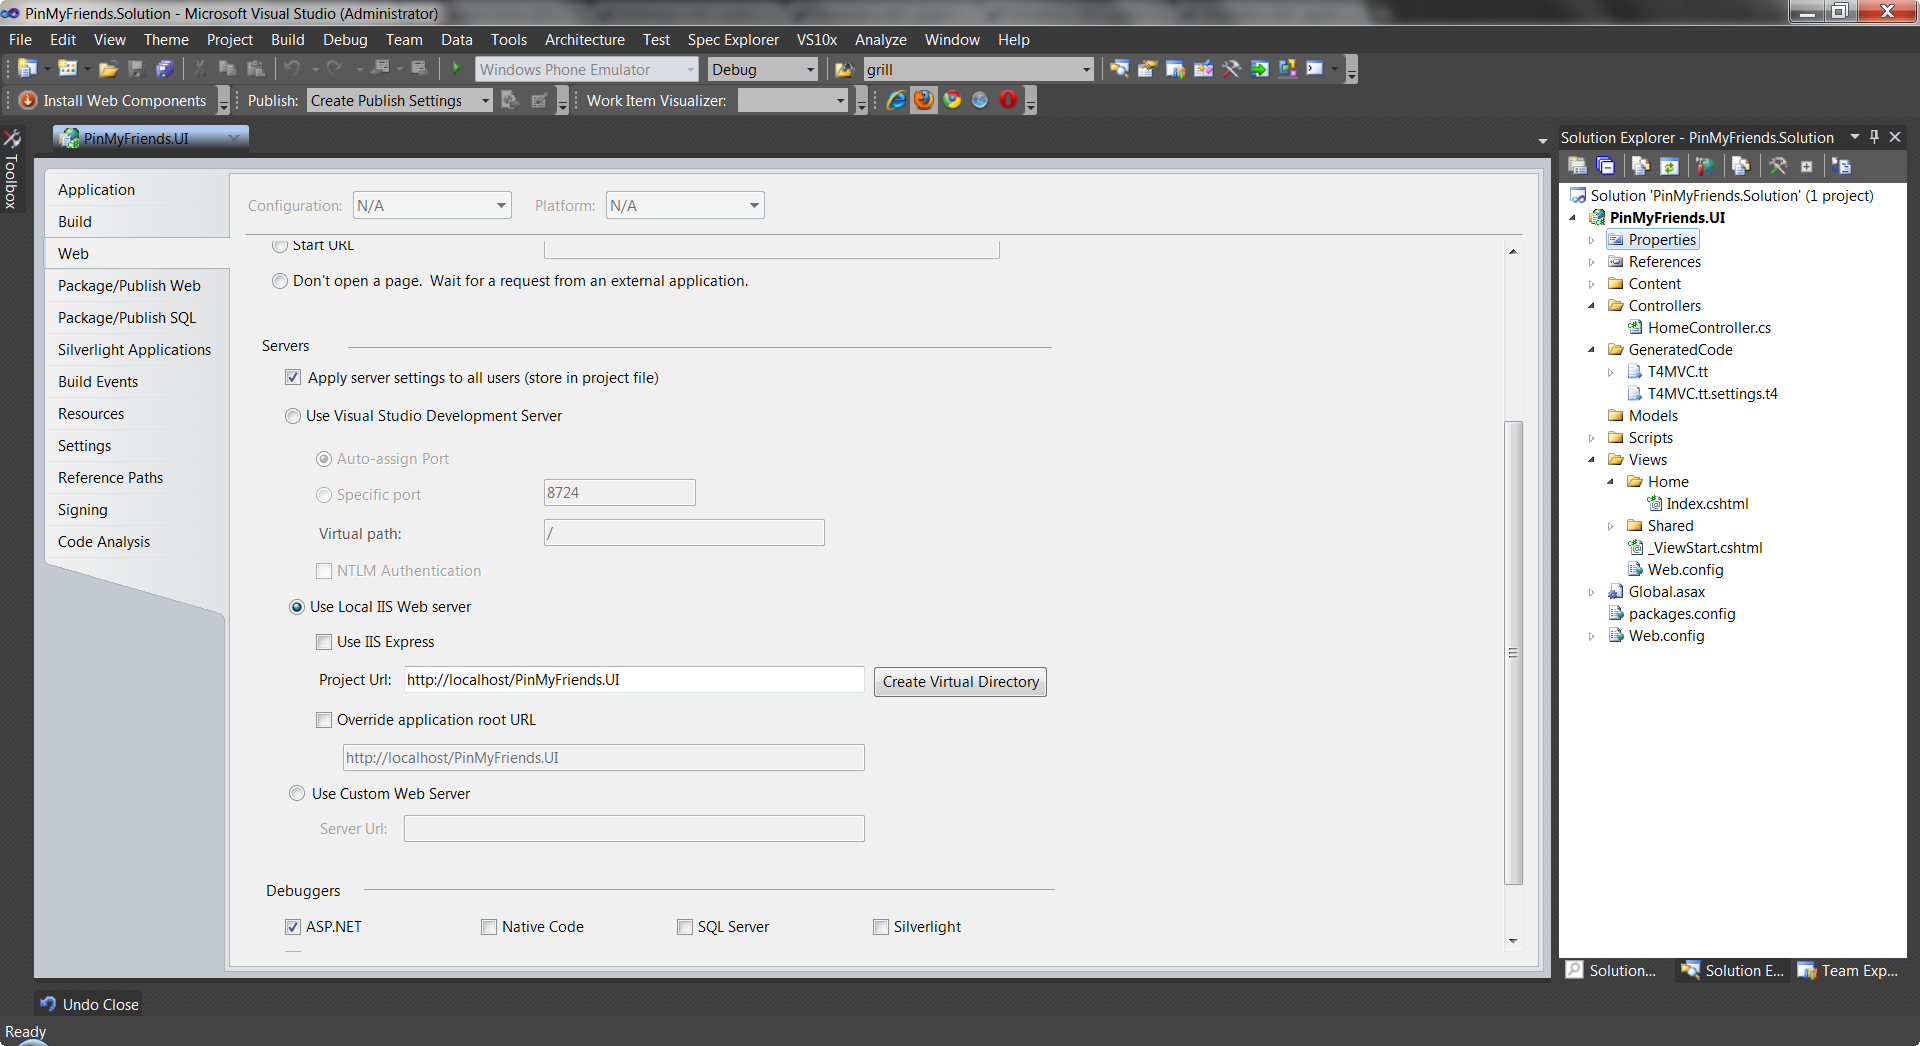Toggle ASP.NET debugger checkbox
Screen dimensions: 1920x1046
point(293,927)
